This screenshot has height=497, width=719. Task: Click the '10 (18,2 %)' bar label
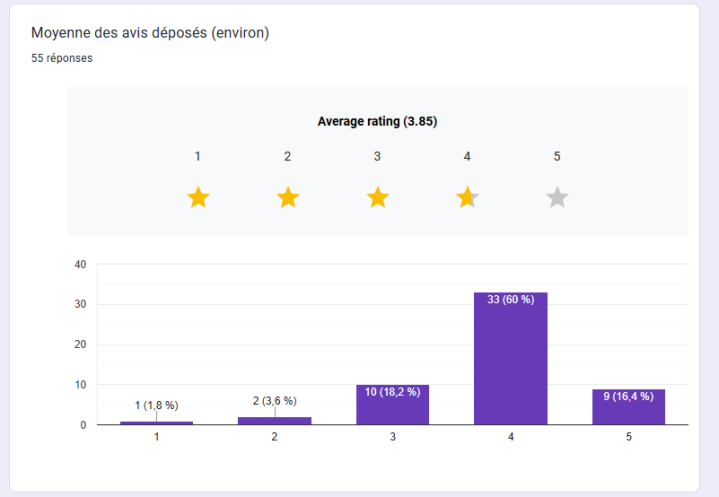[x=392, y=392]
